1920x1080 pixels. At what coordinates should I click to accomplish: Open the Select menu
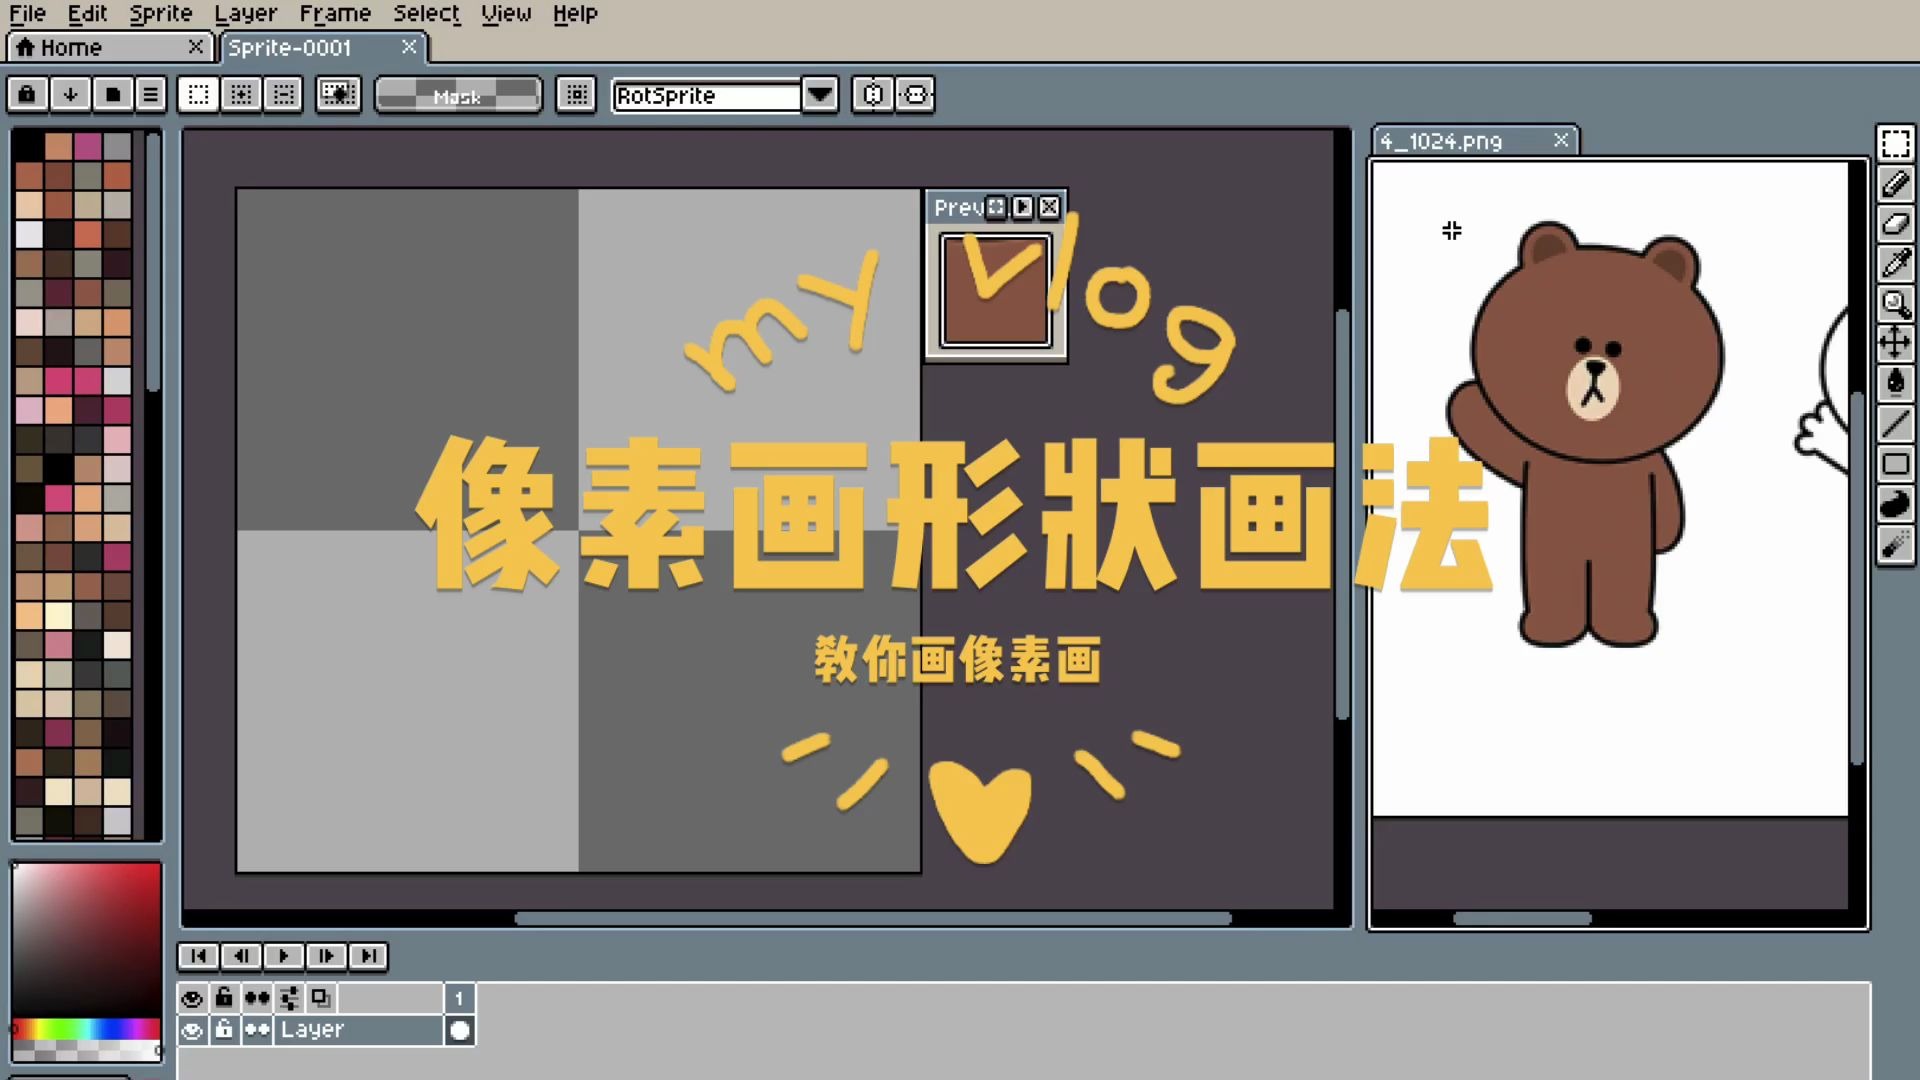[426, 14]
